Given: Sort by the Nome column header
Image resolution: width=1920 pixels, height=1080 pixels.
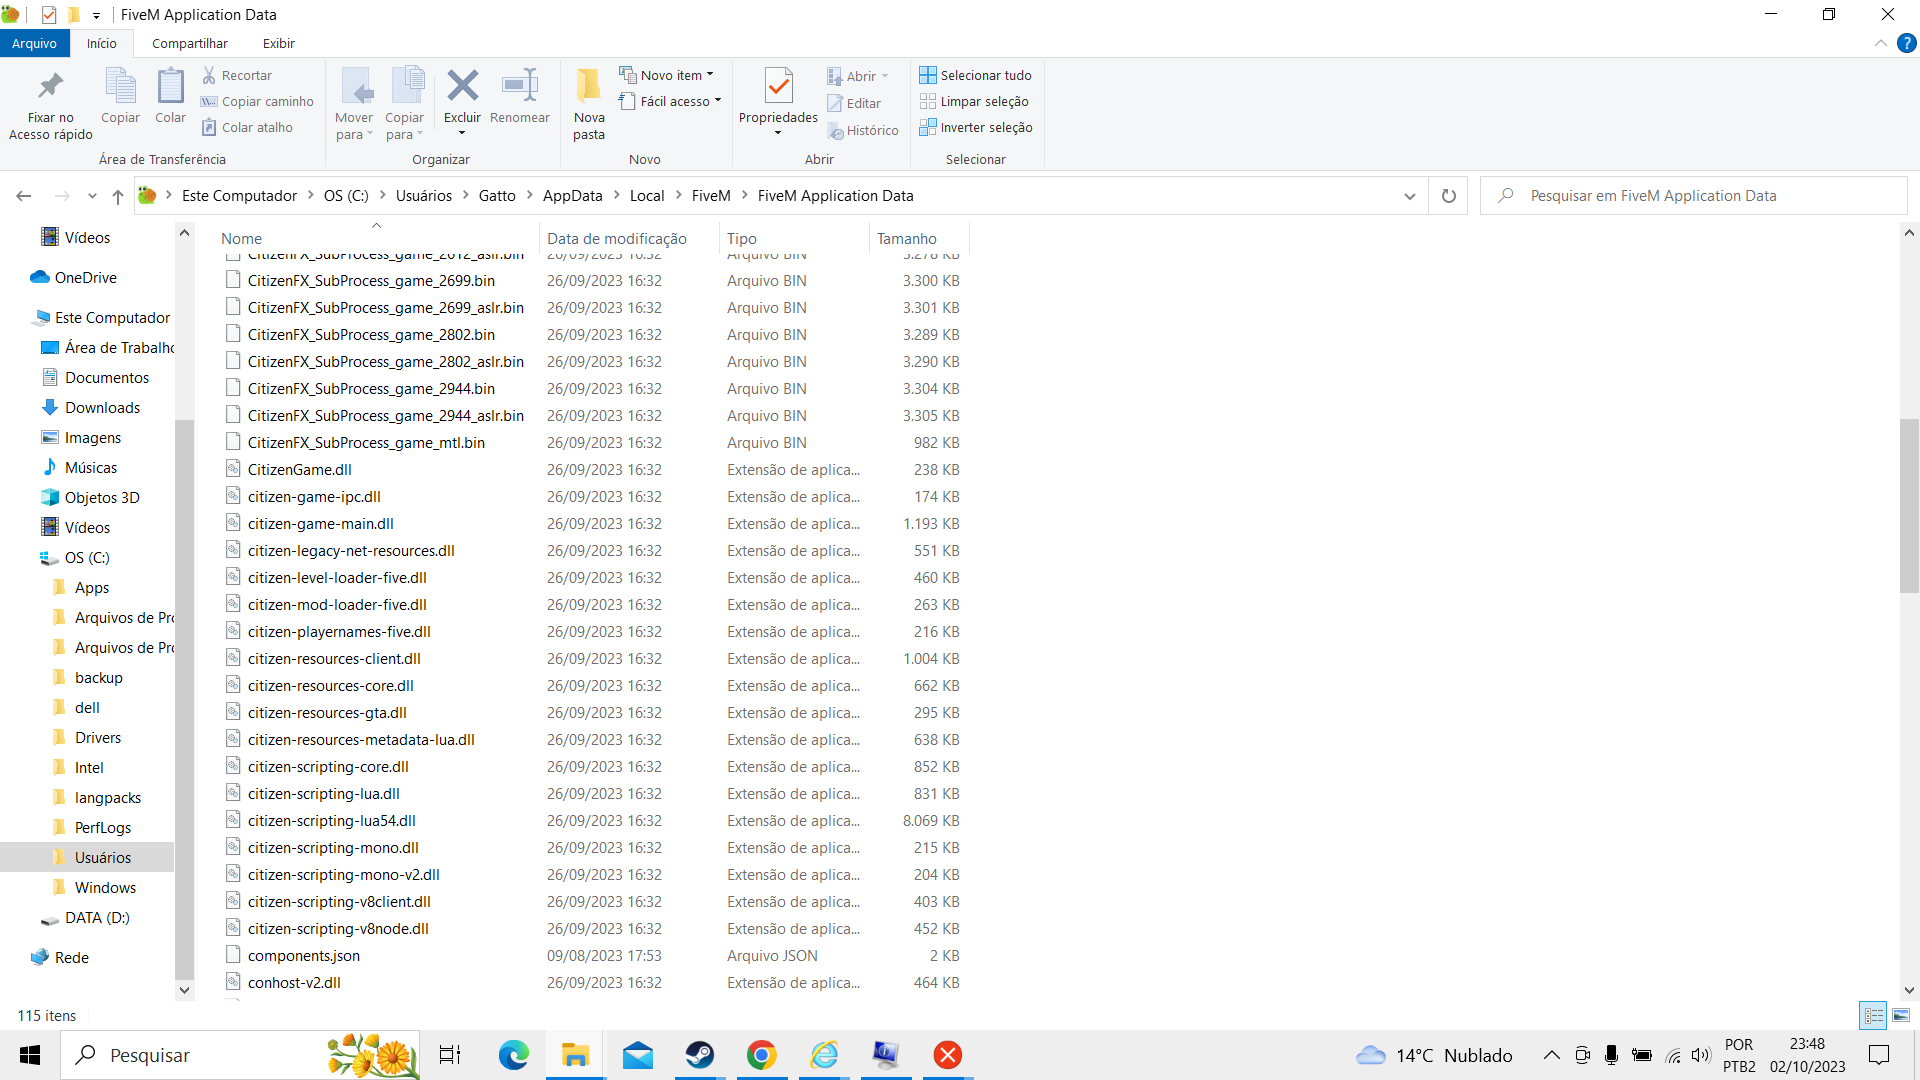Looking at the screenshot, I should (241, 238).
